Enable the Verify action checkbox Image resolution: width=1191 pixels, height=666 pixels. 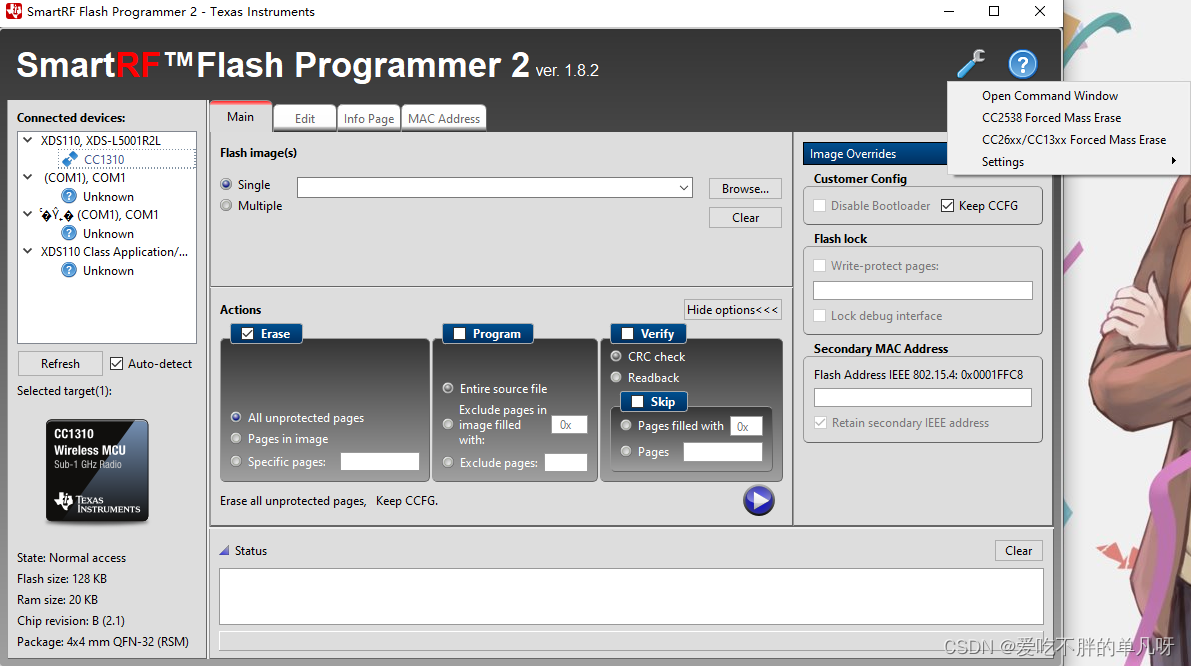click(627, 333)
